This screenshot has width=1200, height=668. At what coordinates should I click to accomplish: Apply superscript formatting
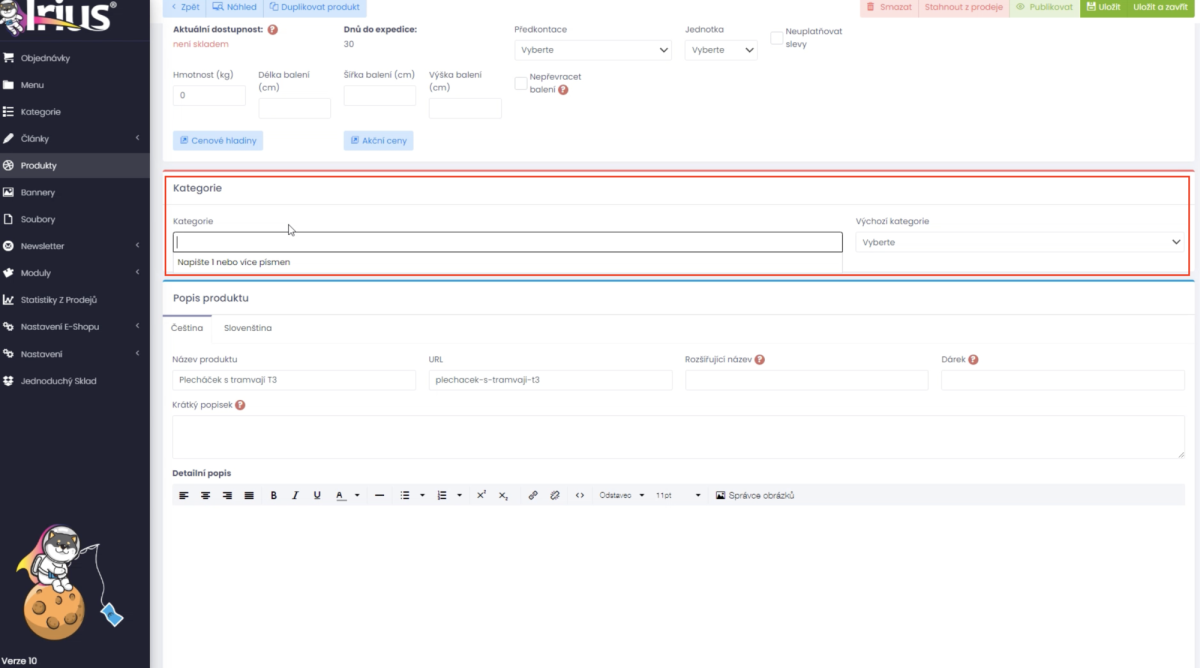click(x=481, y=495)
